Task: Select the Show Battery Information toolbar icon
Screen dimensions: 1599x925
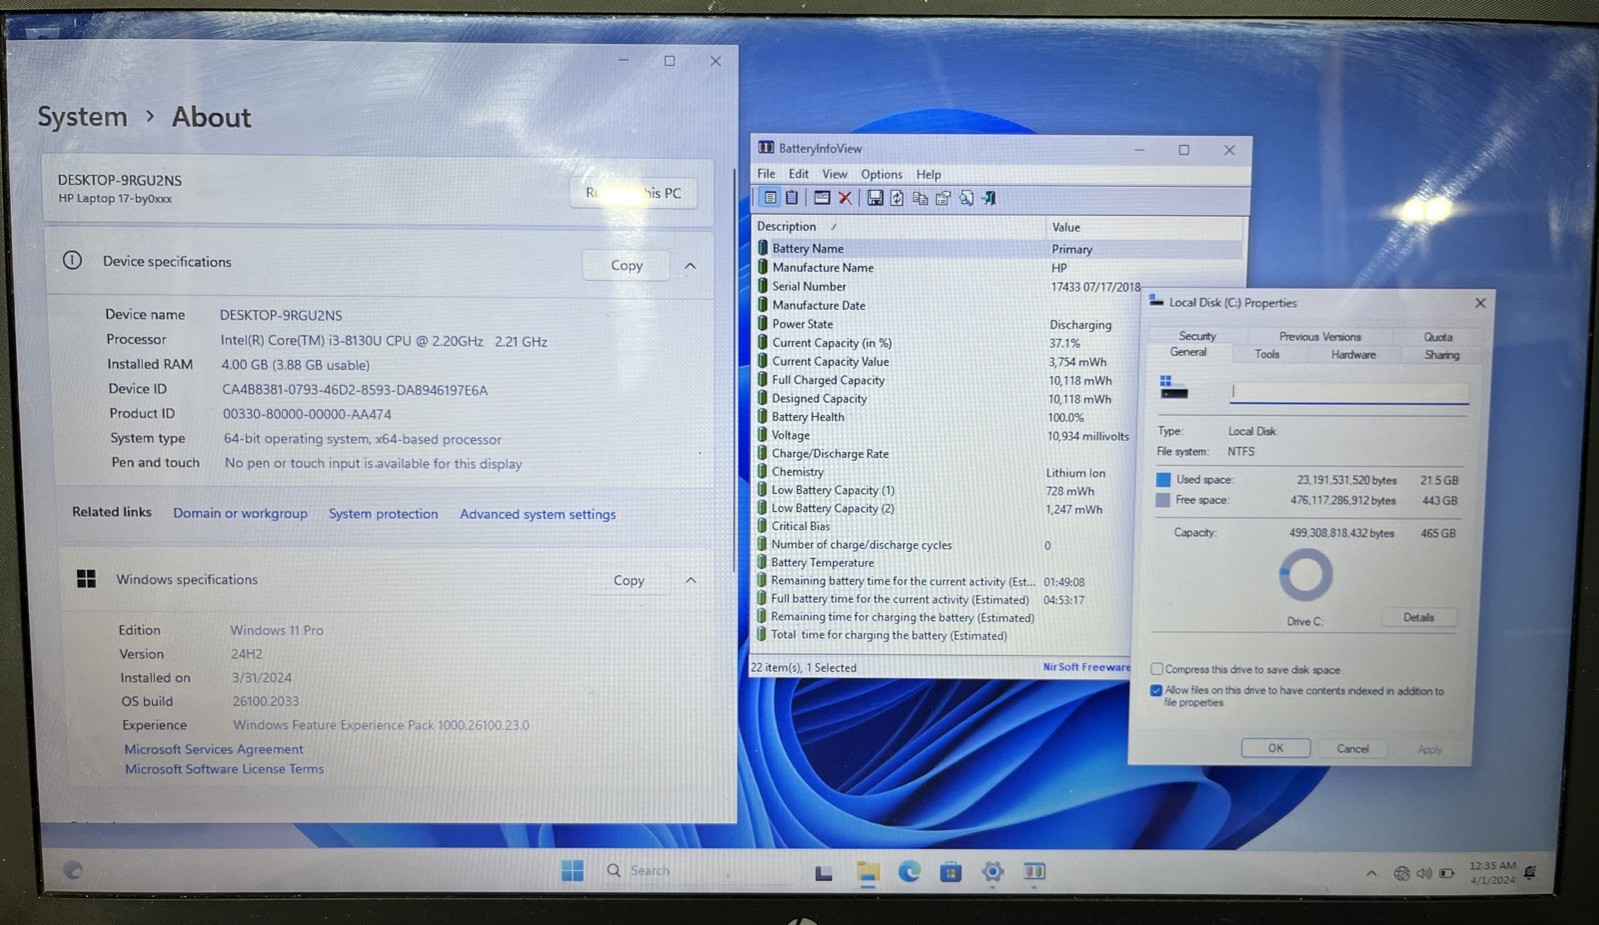Action: coord(770,198)
